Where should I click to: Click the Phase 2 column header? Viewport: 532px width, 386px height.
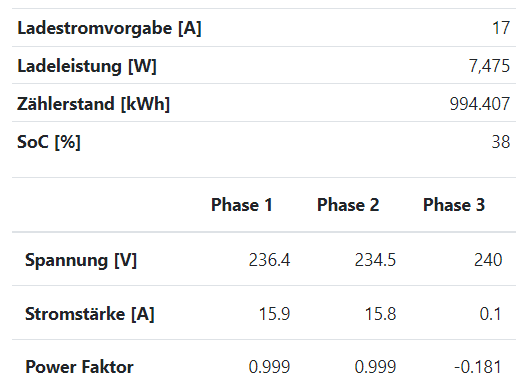[x=348, y=205]
